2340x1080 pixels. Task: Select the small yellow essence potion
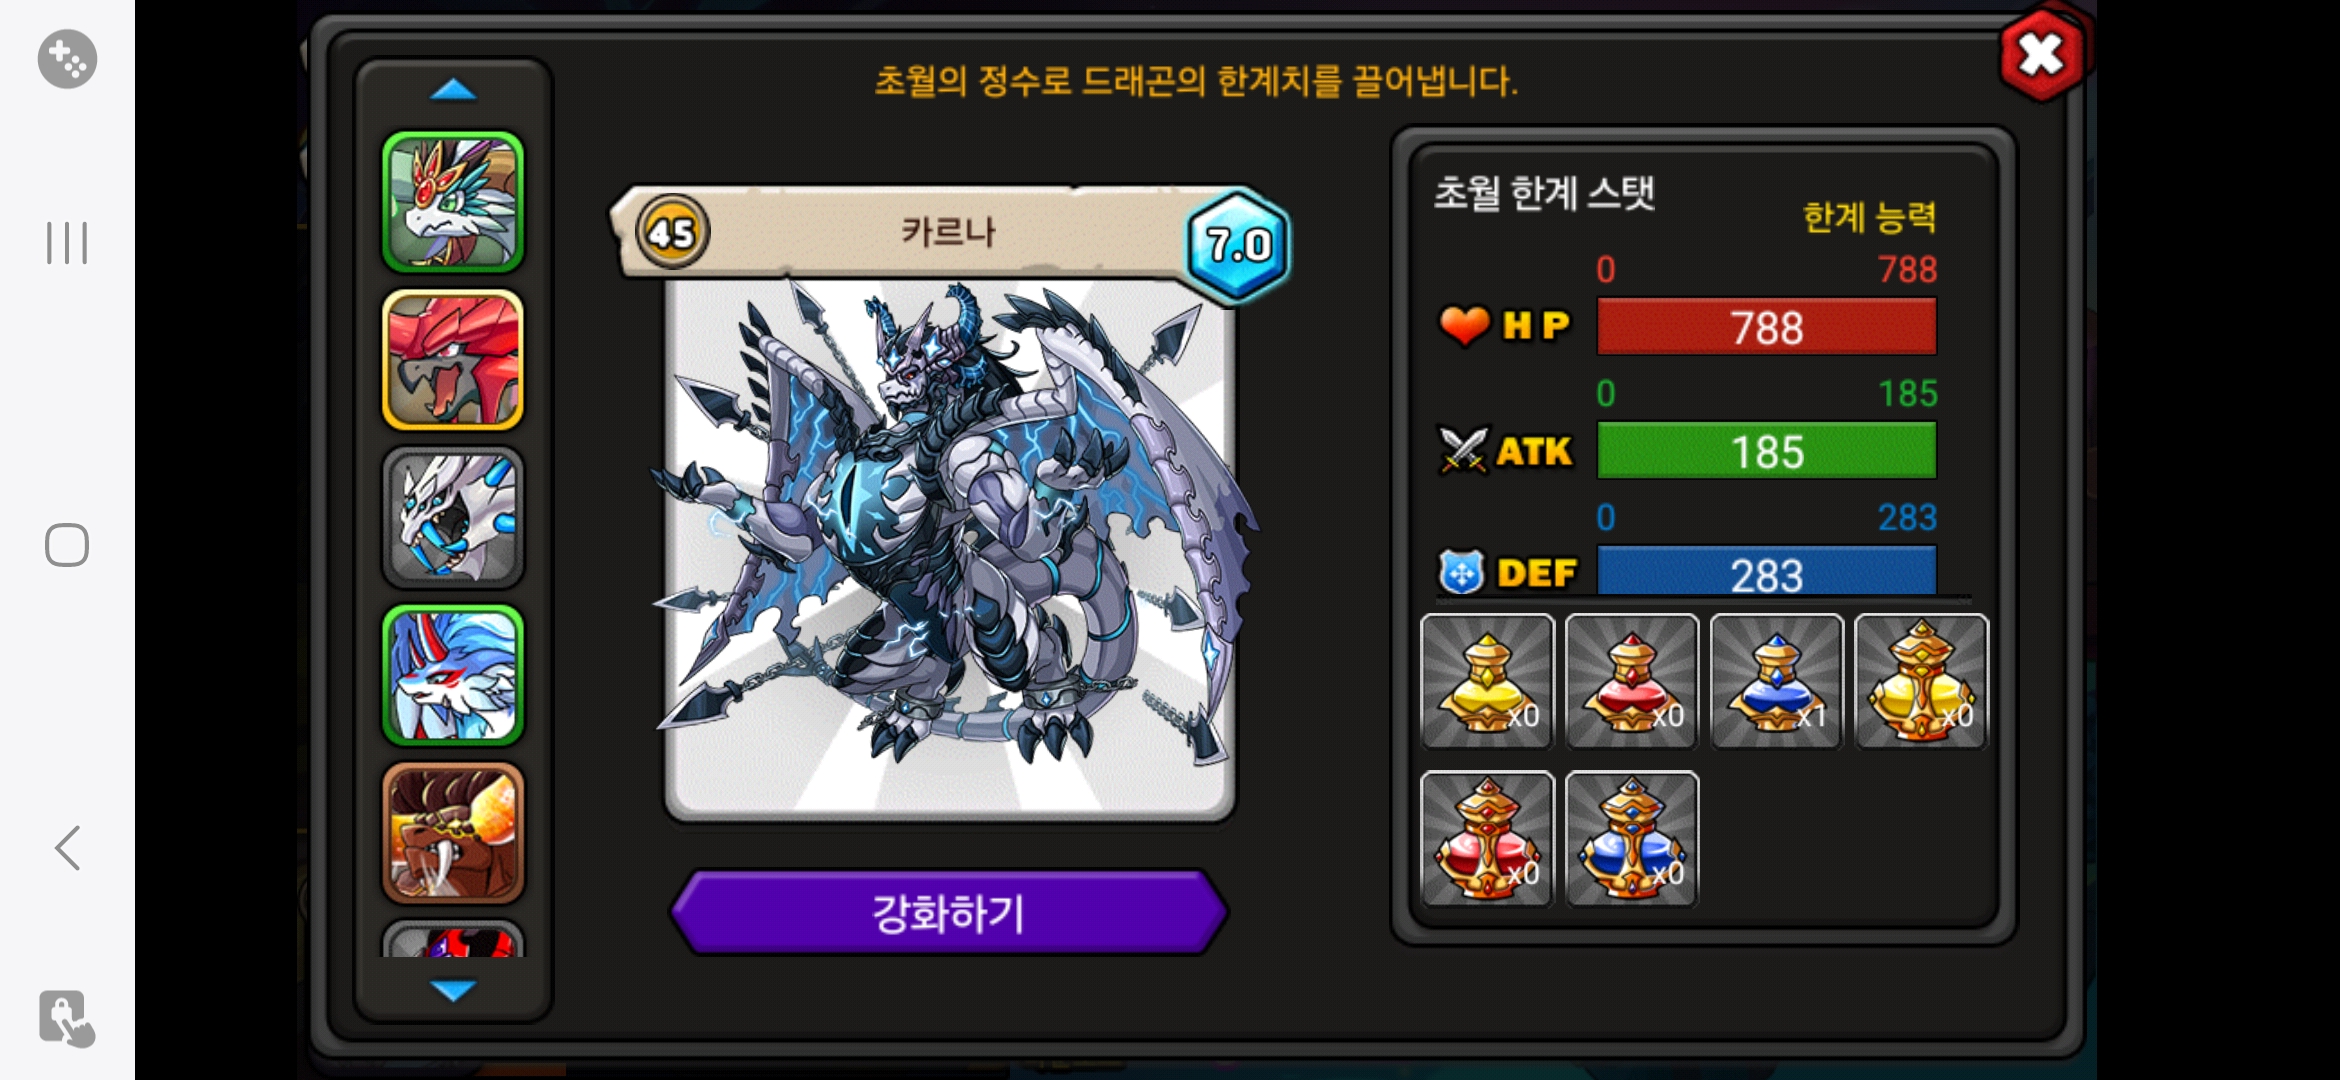[1487, 682]
